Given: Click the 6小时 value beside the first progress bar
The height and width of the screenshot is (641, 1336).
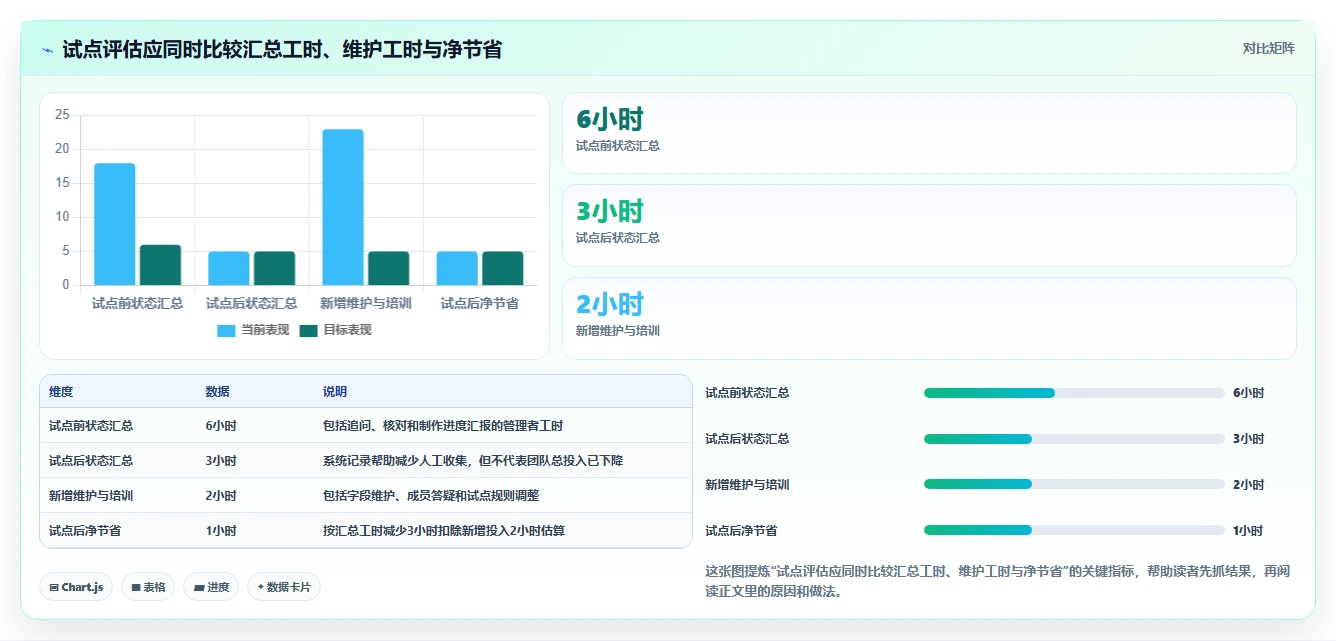Looking at the screenshot, I should click(1249, 393).
